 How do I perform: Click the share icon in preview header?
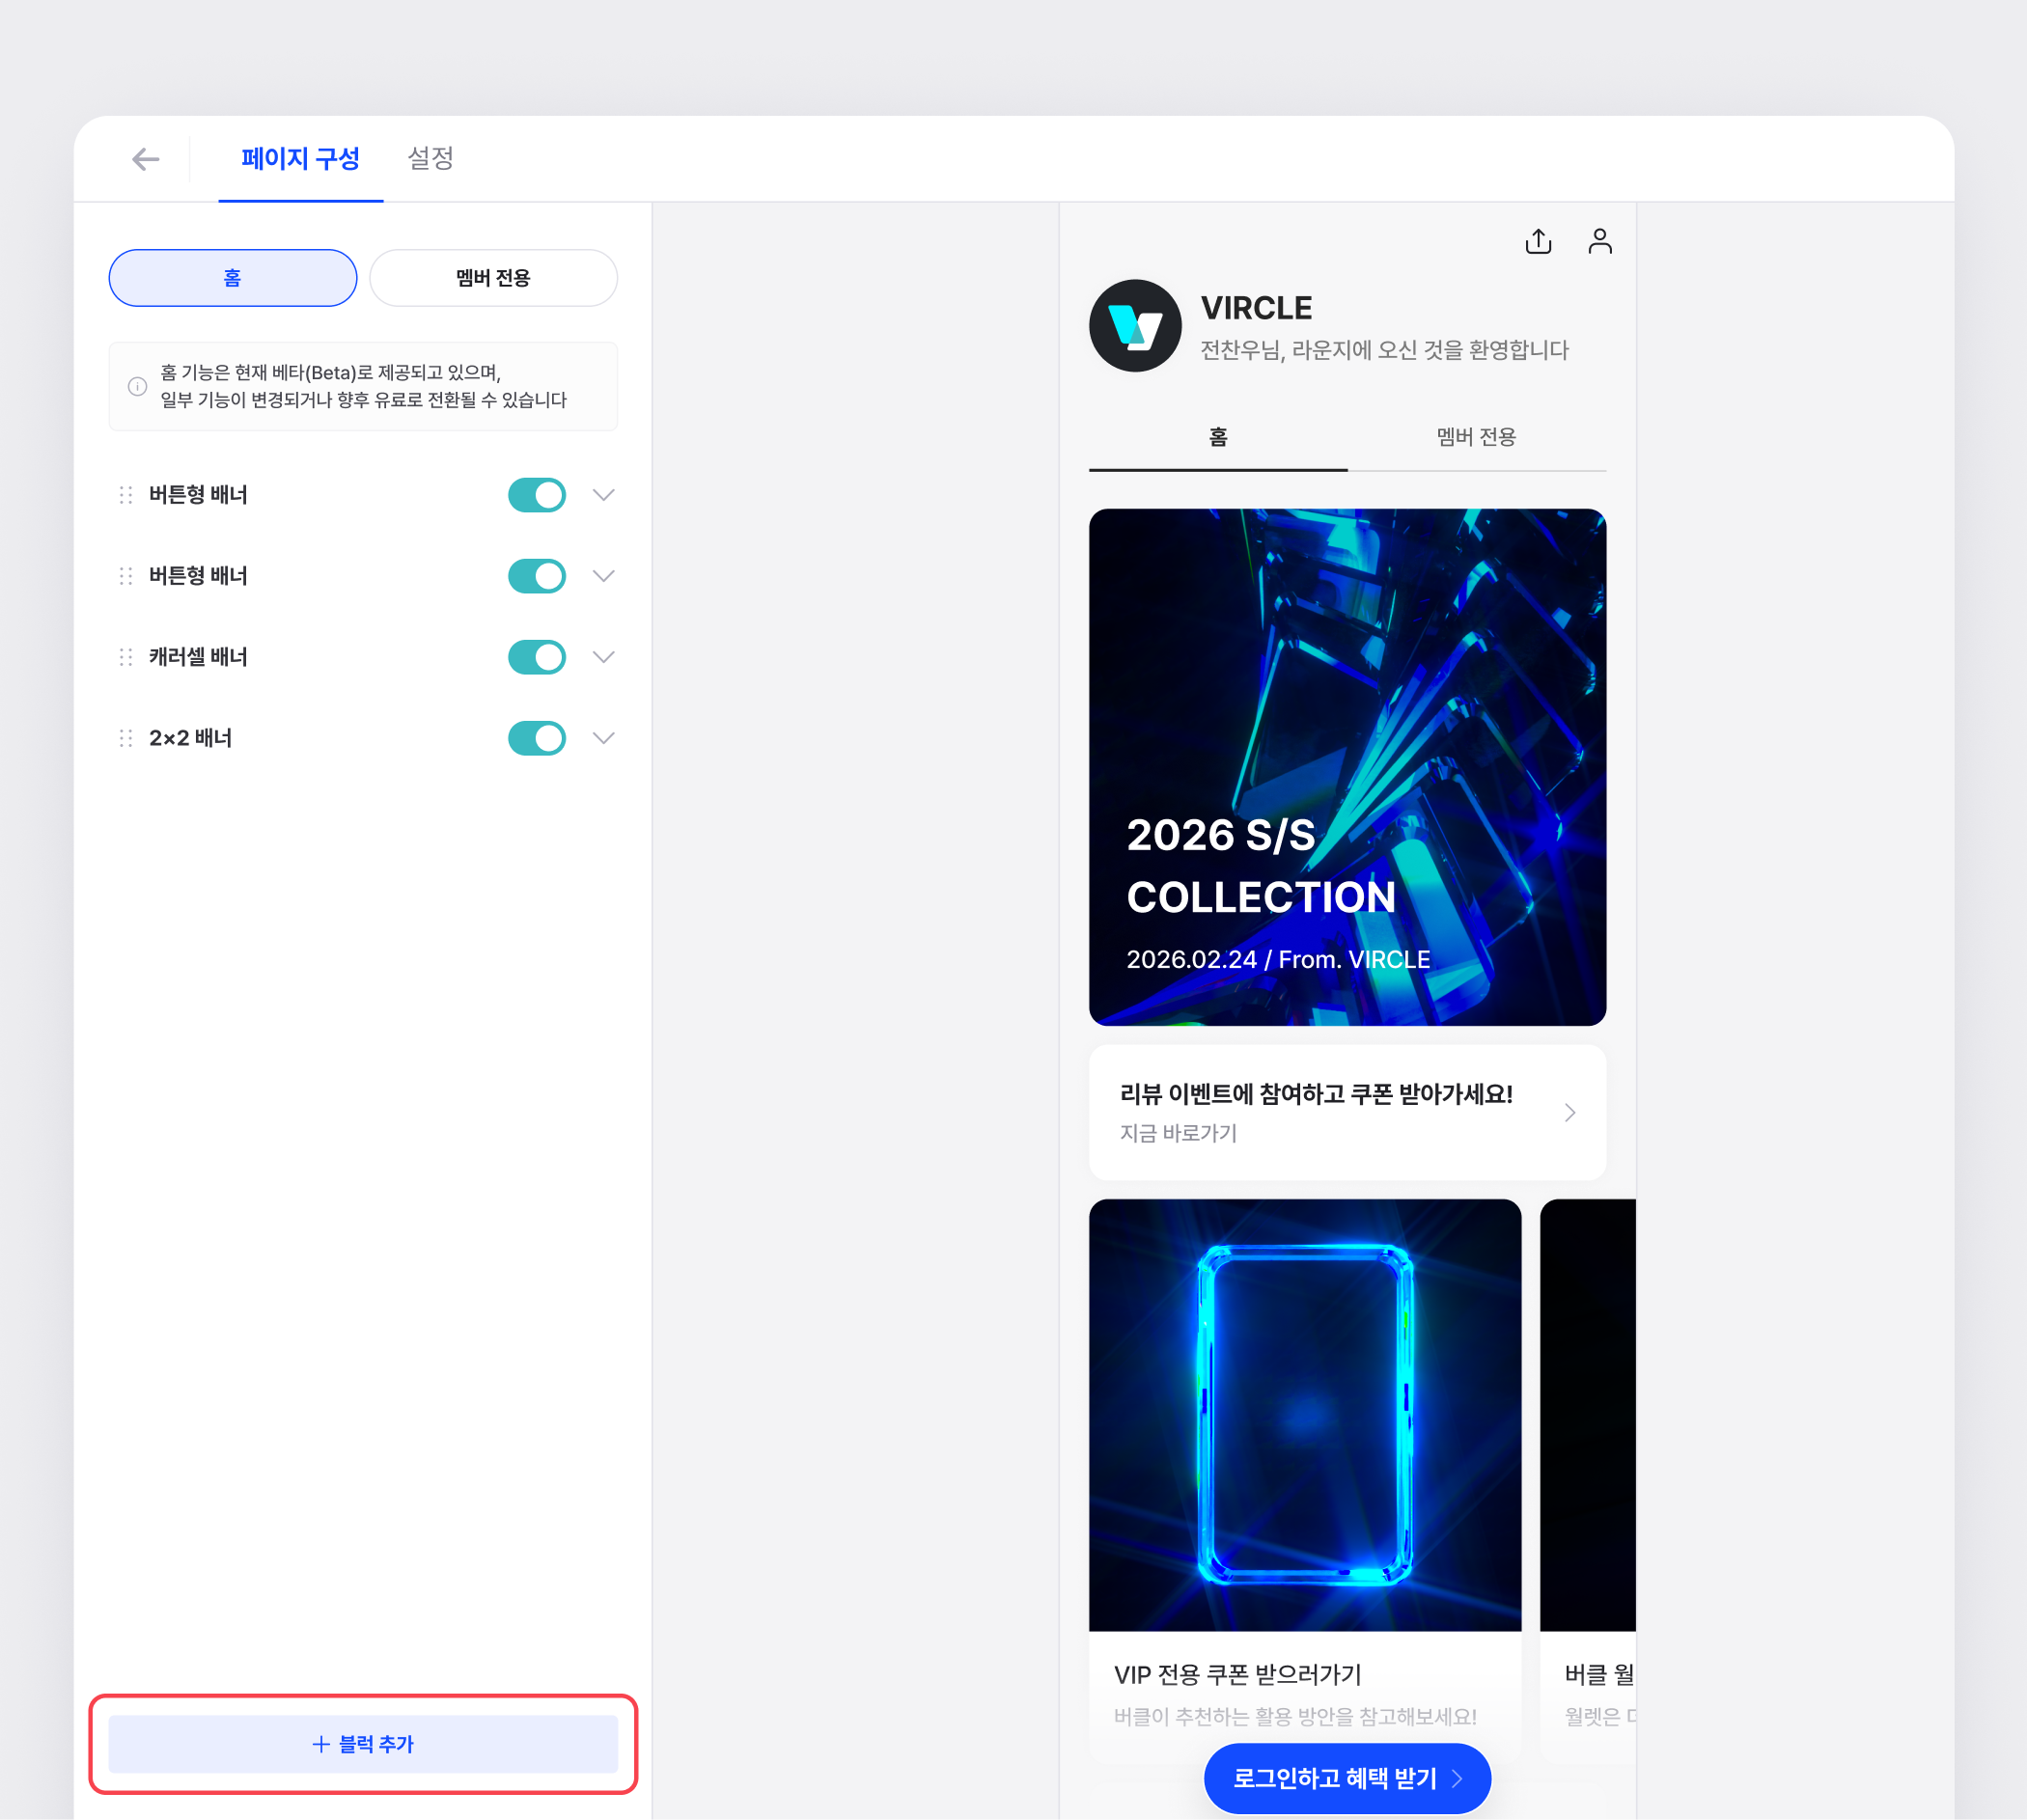1538,241
